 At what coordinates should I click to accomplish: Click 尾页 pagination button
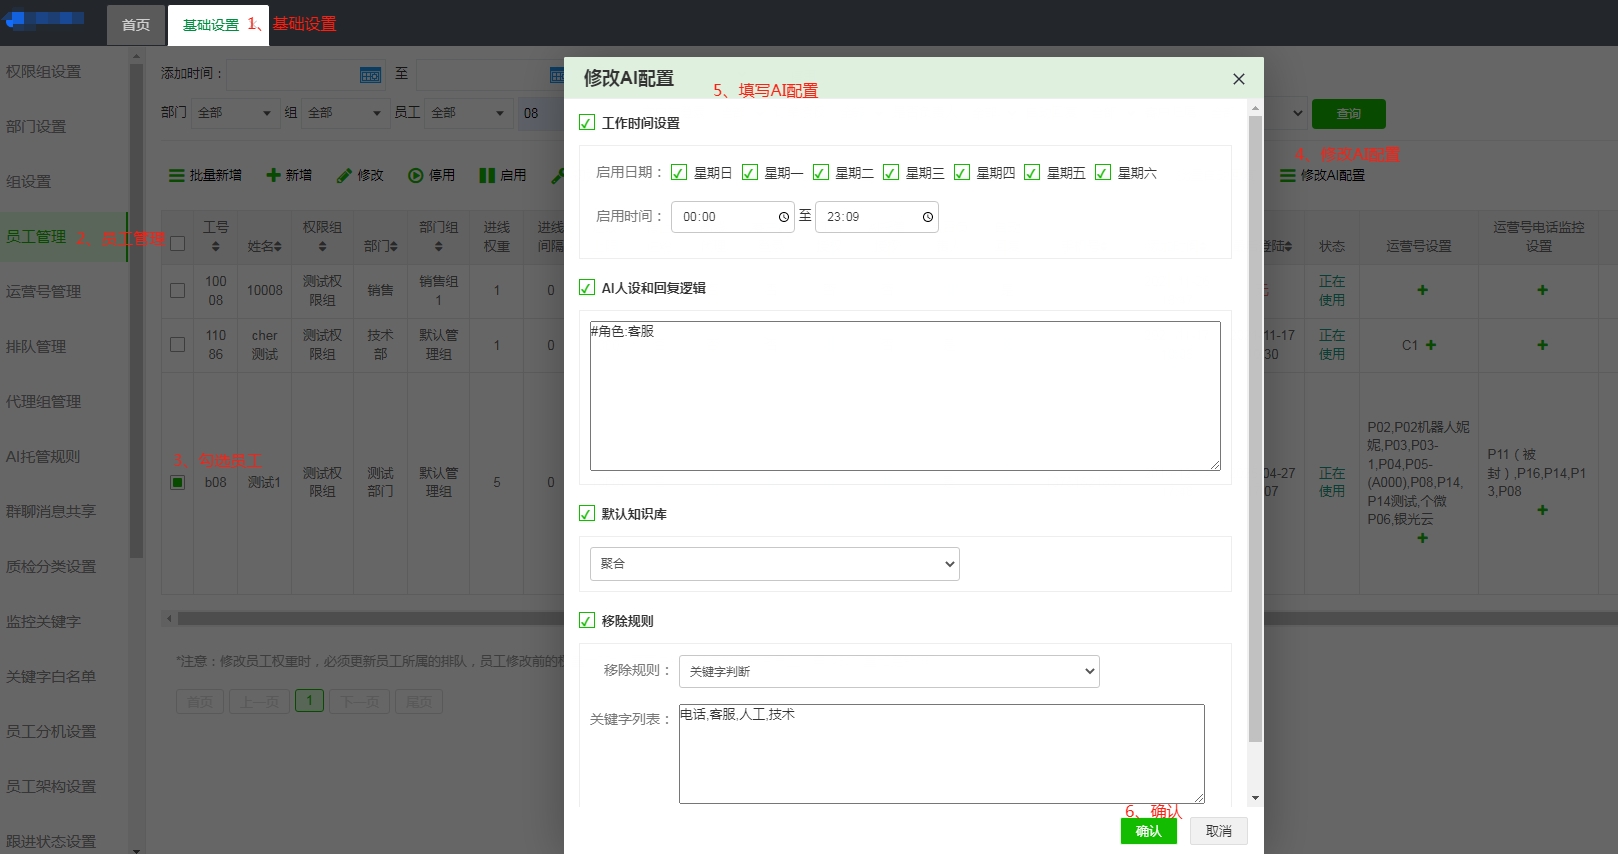tap(419, 701)
